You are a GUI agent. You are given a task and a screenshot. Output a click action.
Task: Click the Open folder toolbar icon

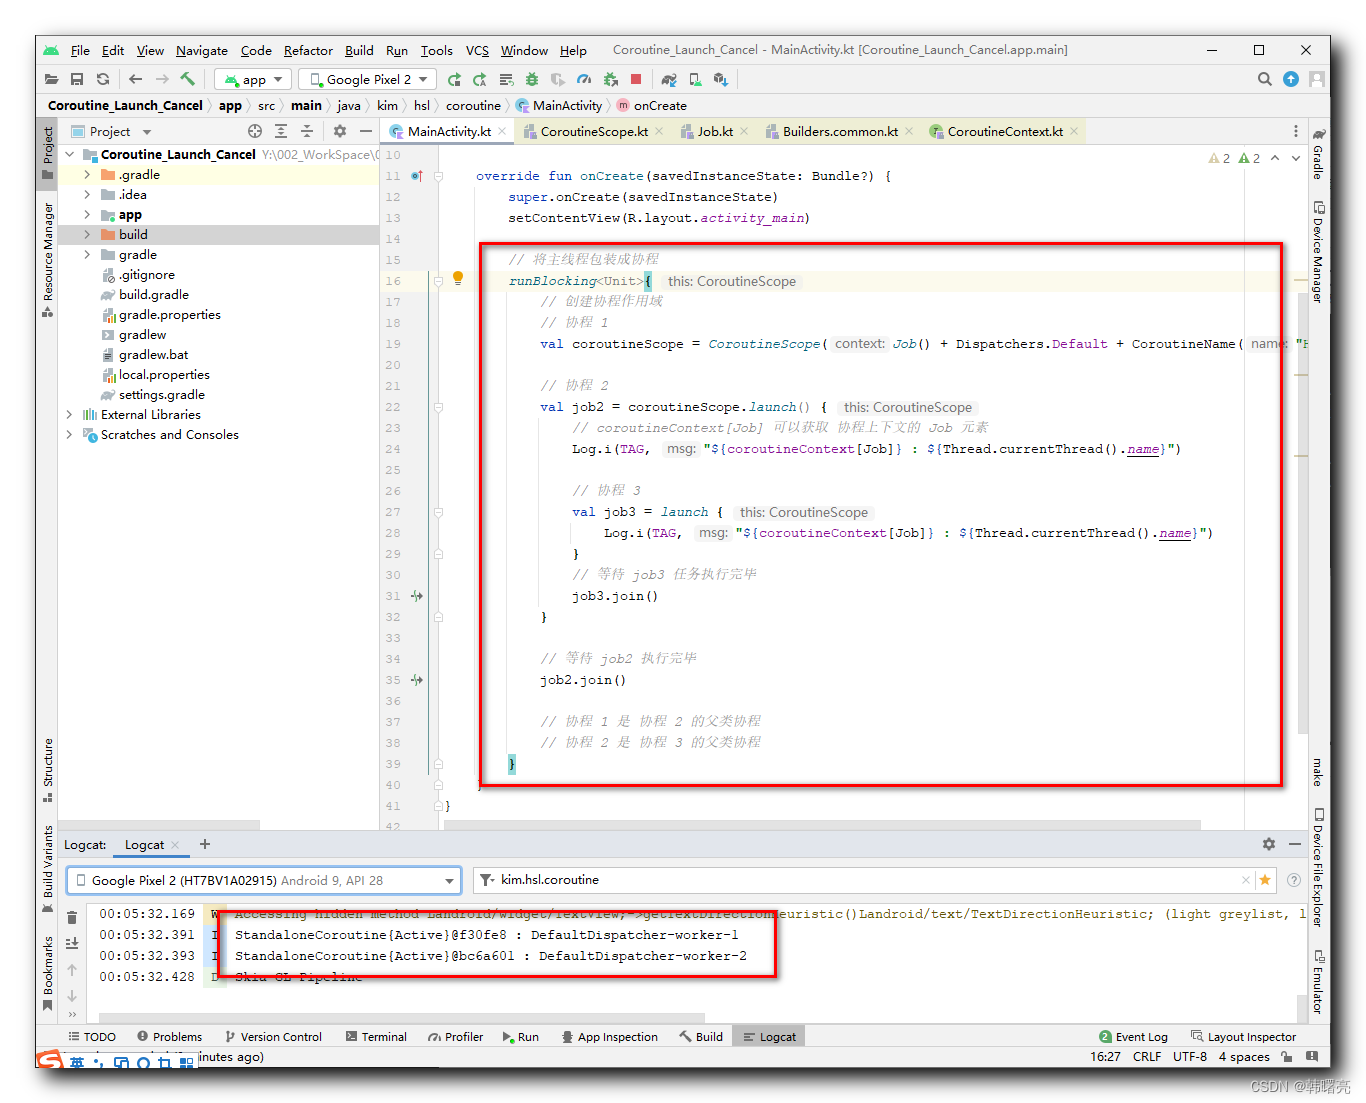pyautogui.click(x=52, y=79)
